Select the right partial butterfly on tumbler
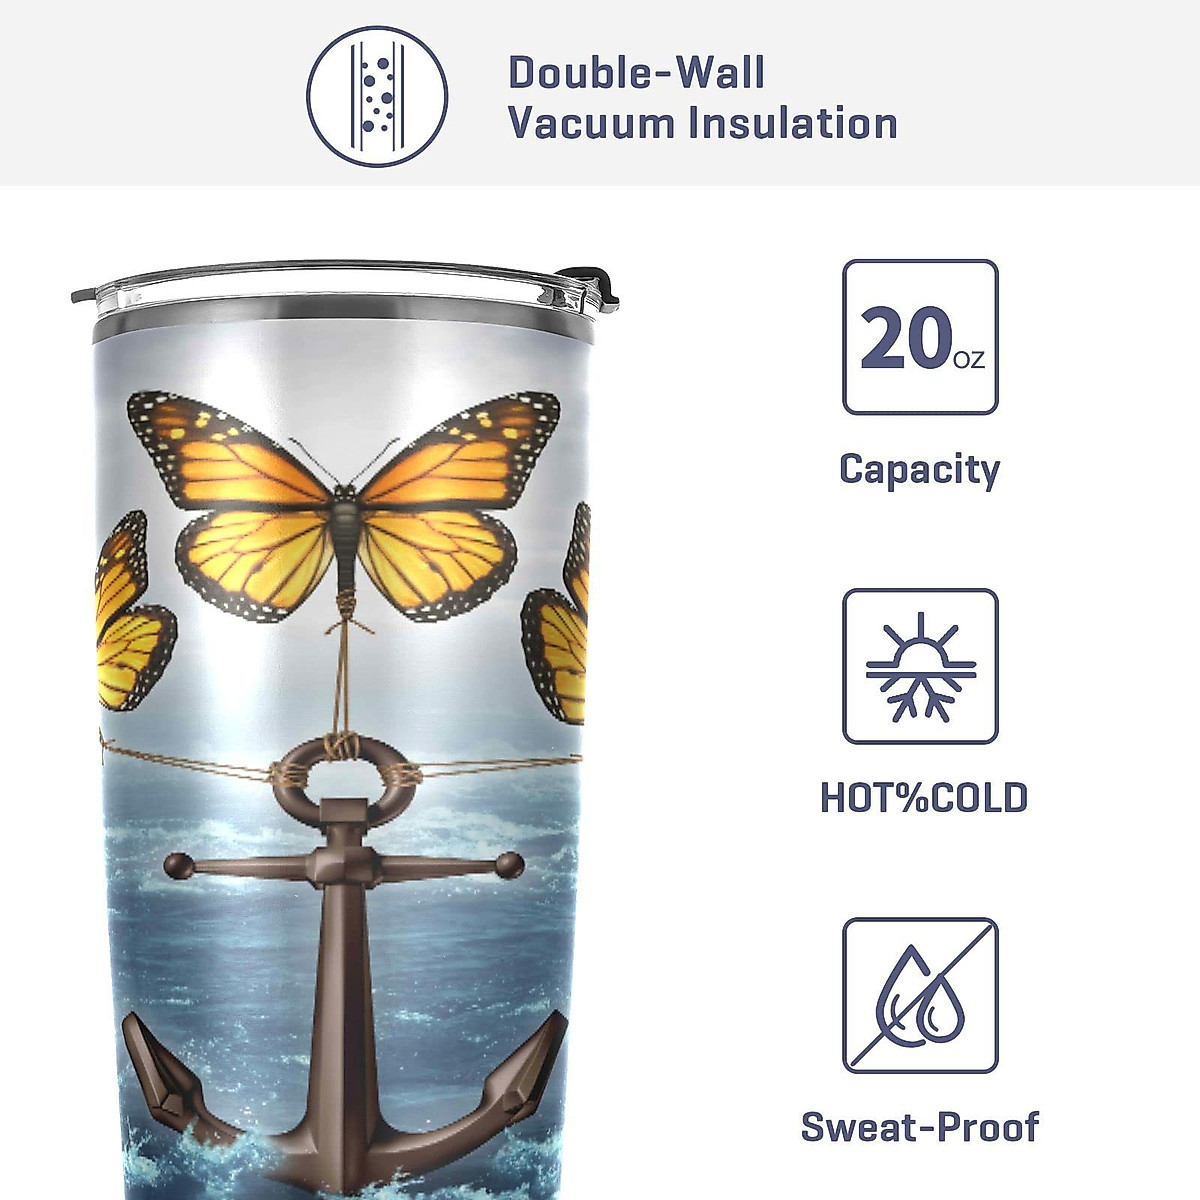 pyautogui.click(x=556, y=614)
